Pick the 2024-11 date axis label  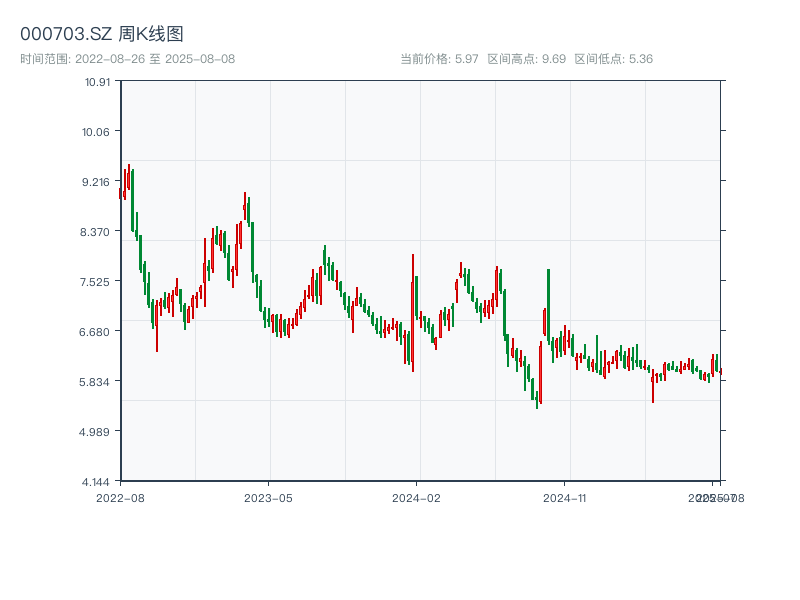coord(565,497)
